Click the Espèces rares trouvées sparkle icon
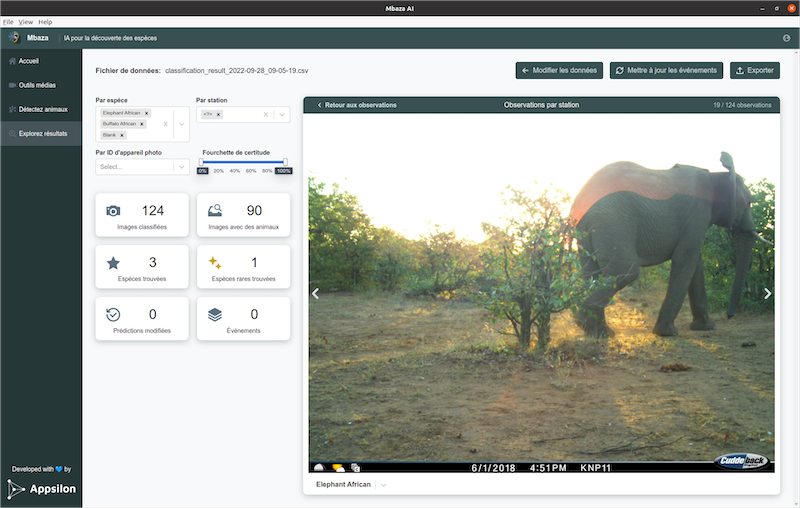 [215, 263]
